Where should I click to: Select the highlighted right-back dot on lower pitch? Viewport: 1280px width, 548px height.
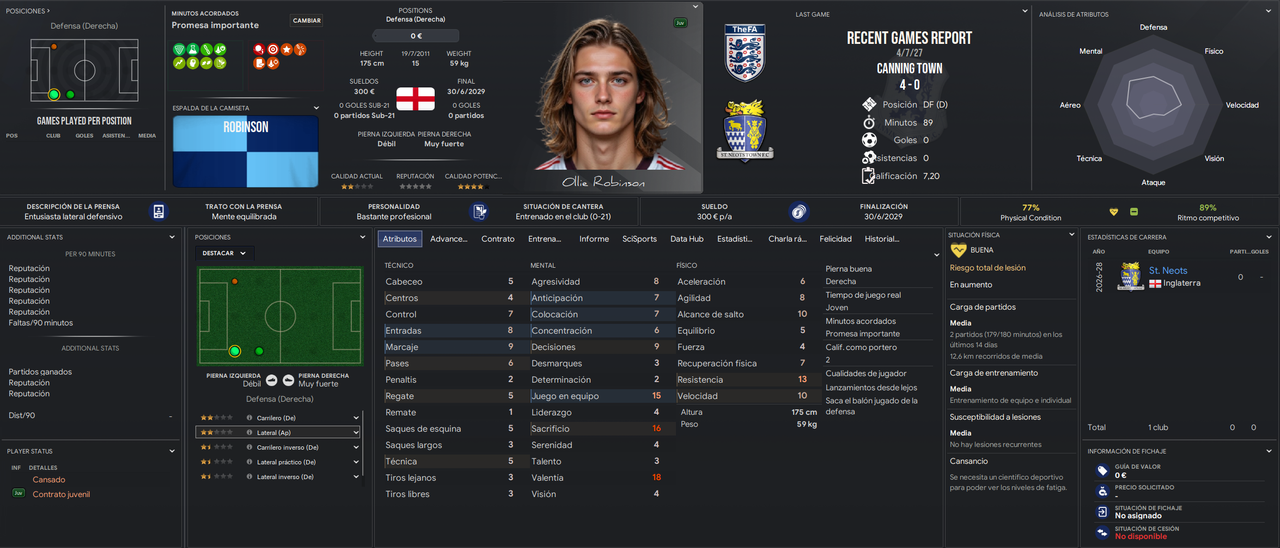point(235,351)
